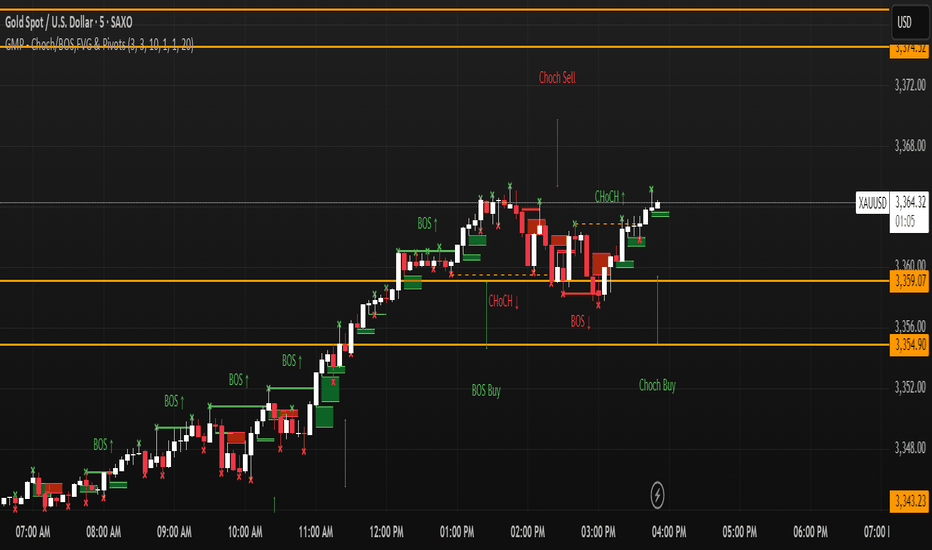Click the 04:00 PM time axis marker
The image size is (932, 550).
tap(669, 532)
